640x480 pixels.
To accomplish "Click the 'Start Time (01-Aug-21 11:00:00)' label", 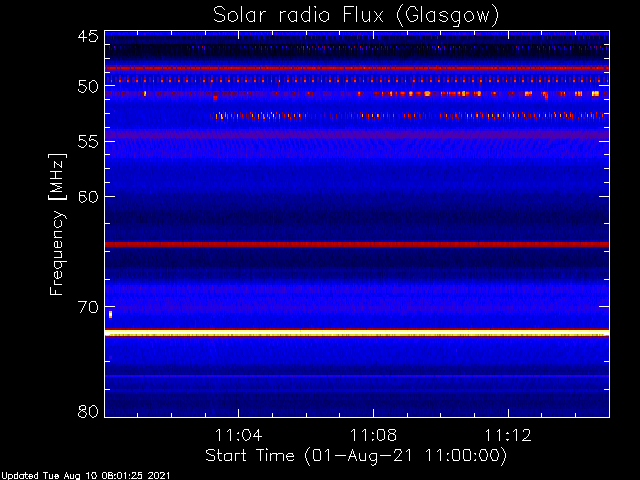I will coord(356,456).
